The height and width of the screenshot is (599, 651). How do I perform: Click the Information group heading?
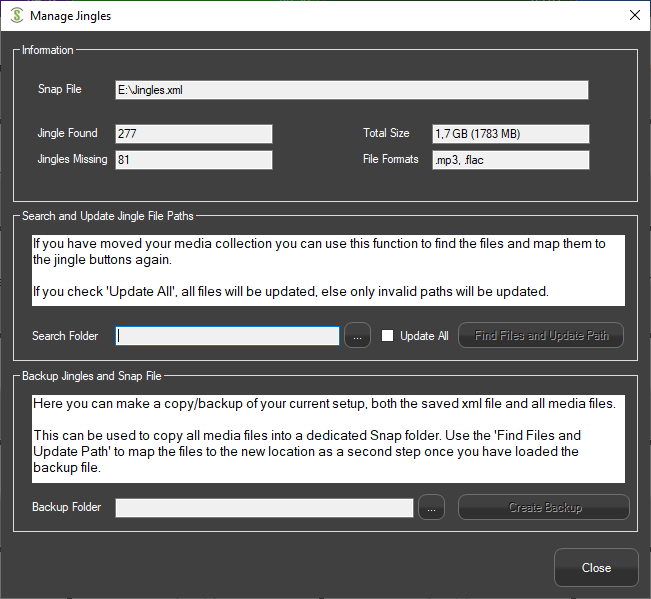coord(48,50)
